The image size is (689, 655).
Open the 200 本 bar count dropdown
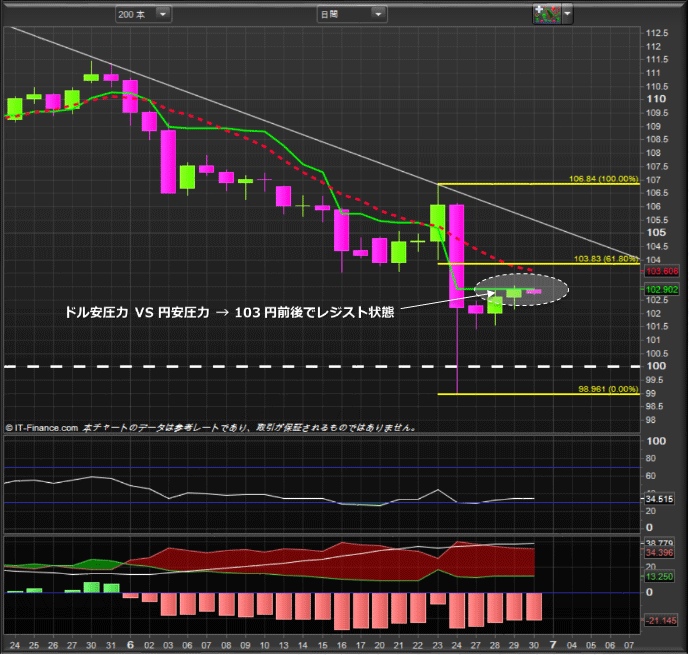pos(143,14)
